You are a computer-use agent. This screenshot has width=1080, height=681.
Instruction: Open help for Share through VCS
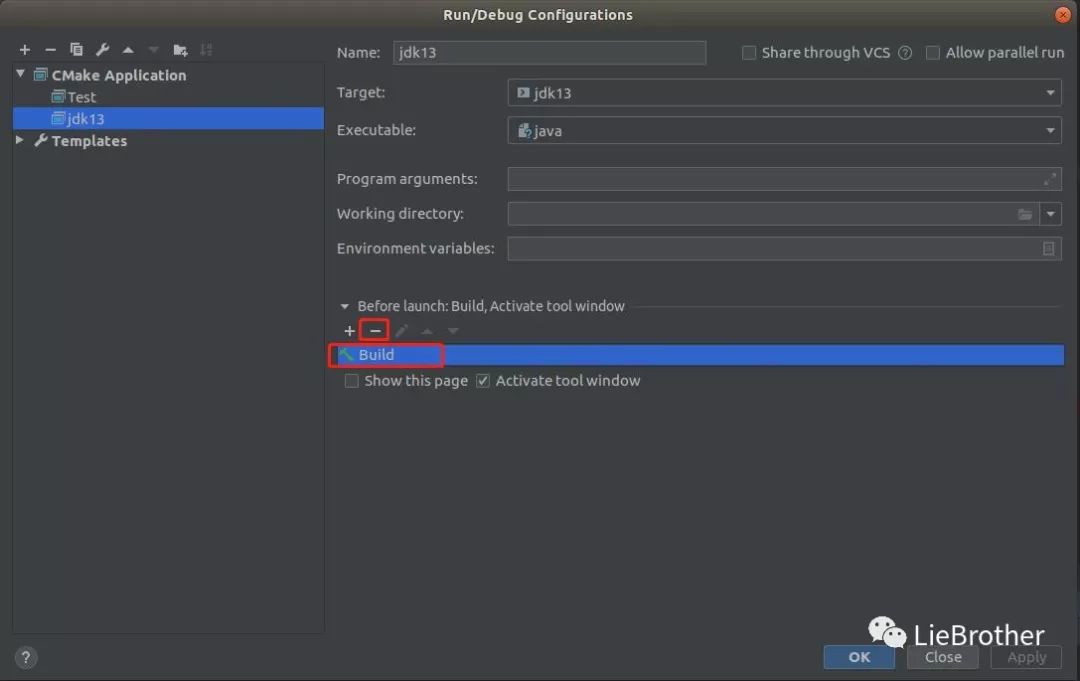pyautogui.click(x=905, y=53)
